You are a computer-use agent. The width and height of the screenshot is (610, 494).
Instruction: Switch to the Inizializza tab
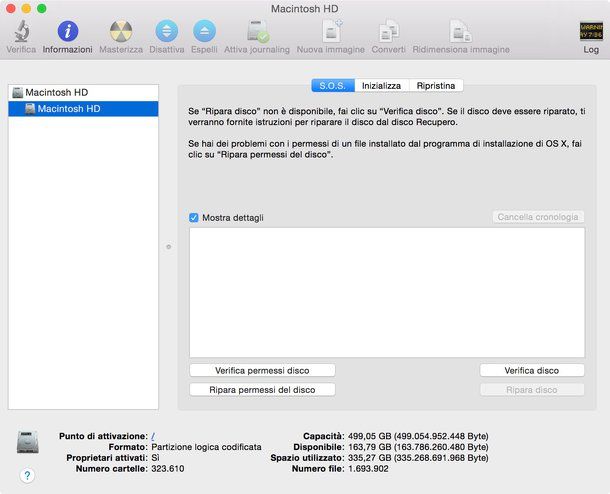(382, 86)
